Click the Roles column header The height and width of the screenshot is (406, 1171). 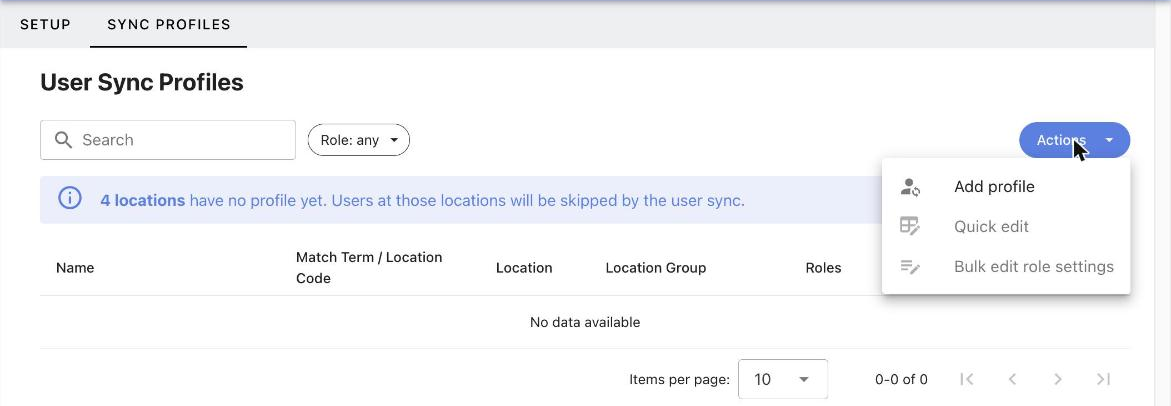[823, 268]
